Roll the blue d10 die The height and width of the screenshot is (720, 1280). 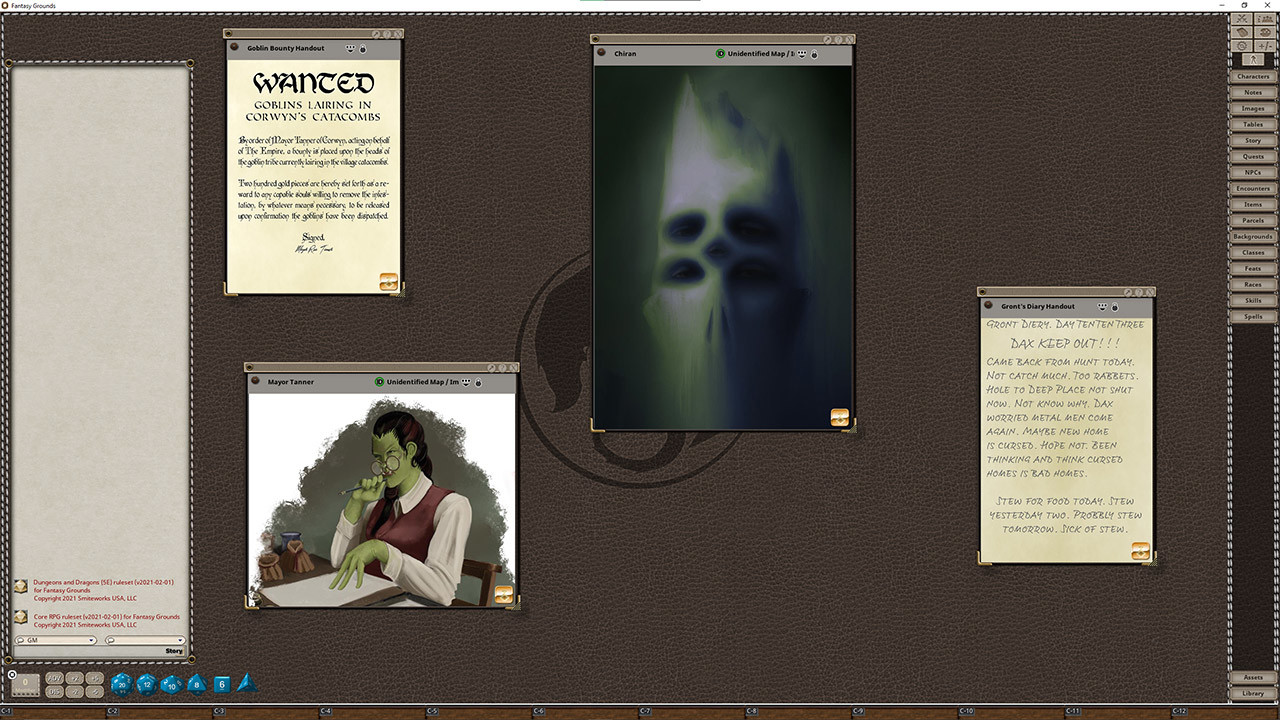[x=171, y=685]
